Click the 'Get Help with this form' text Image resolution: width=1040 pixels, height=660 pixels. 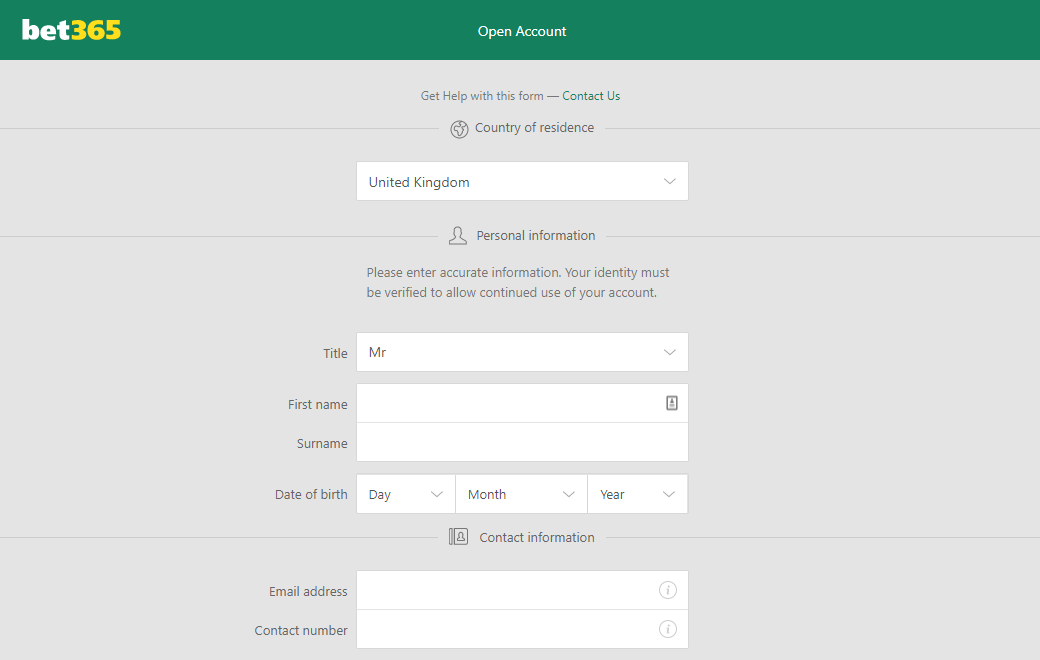[x=482, y=96]
